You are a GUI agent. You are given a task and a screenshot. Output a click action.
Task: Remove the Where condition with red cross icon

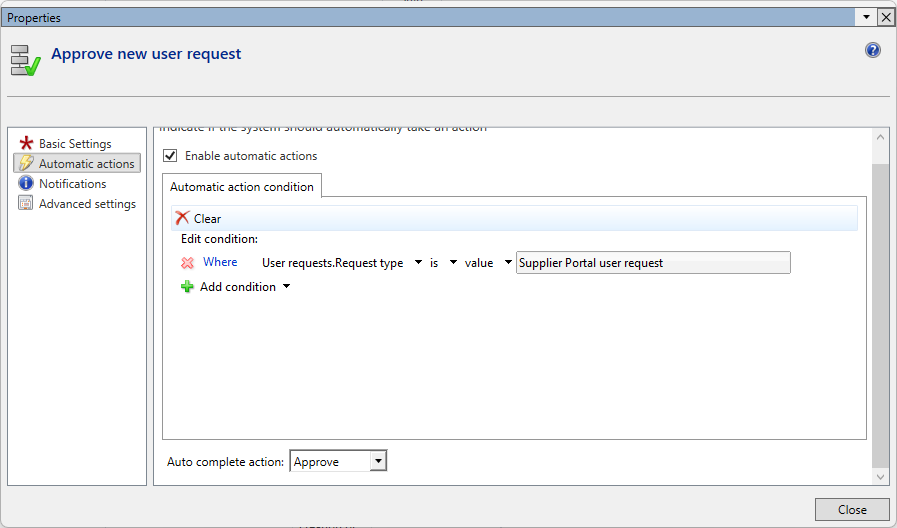[x=188, y=263]
